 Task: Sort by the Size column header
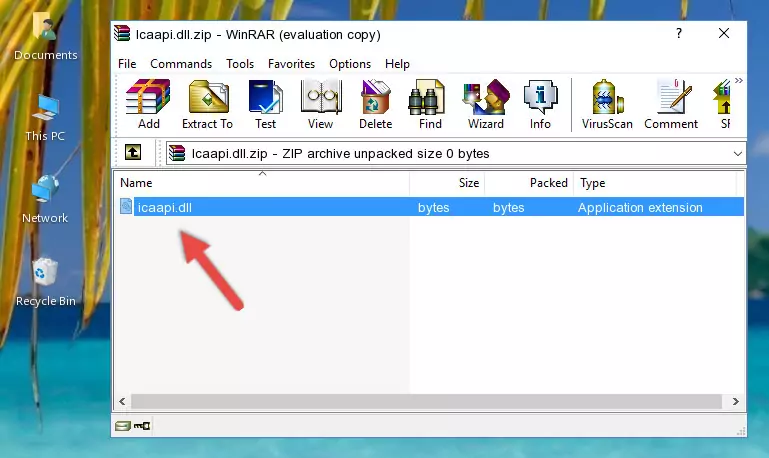point(447,183)
